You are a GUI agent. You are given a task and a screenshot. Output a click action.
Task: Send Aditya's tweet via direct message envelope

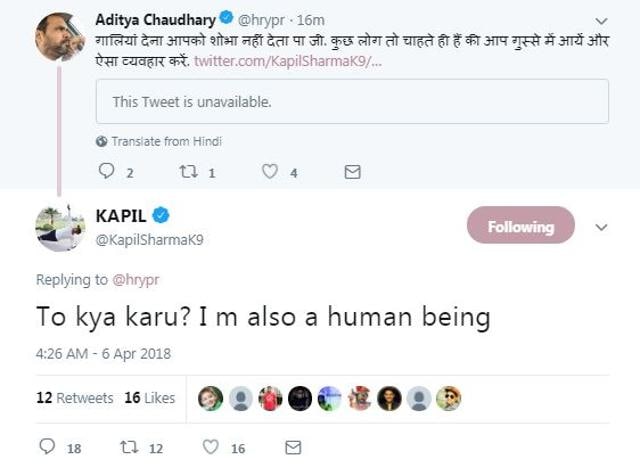pos(352,172)
